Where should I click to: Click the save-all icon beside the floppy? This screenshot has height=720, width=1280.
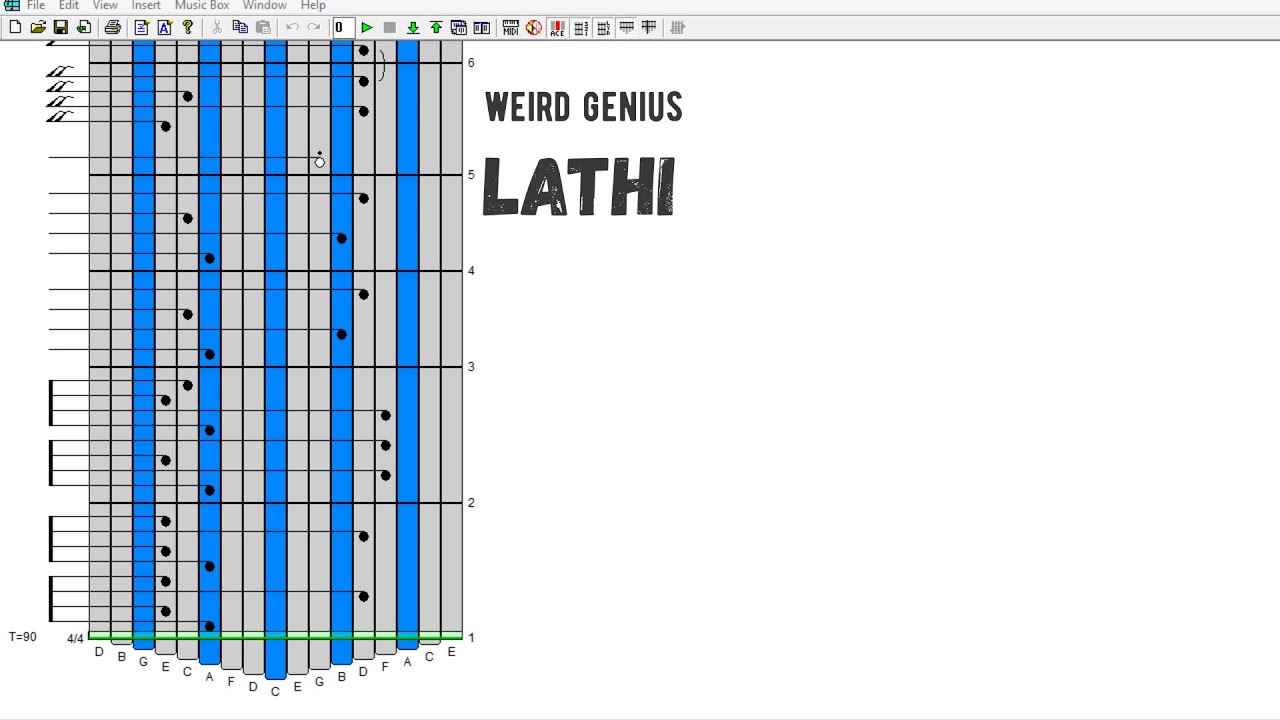click(x=84, y=28)
